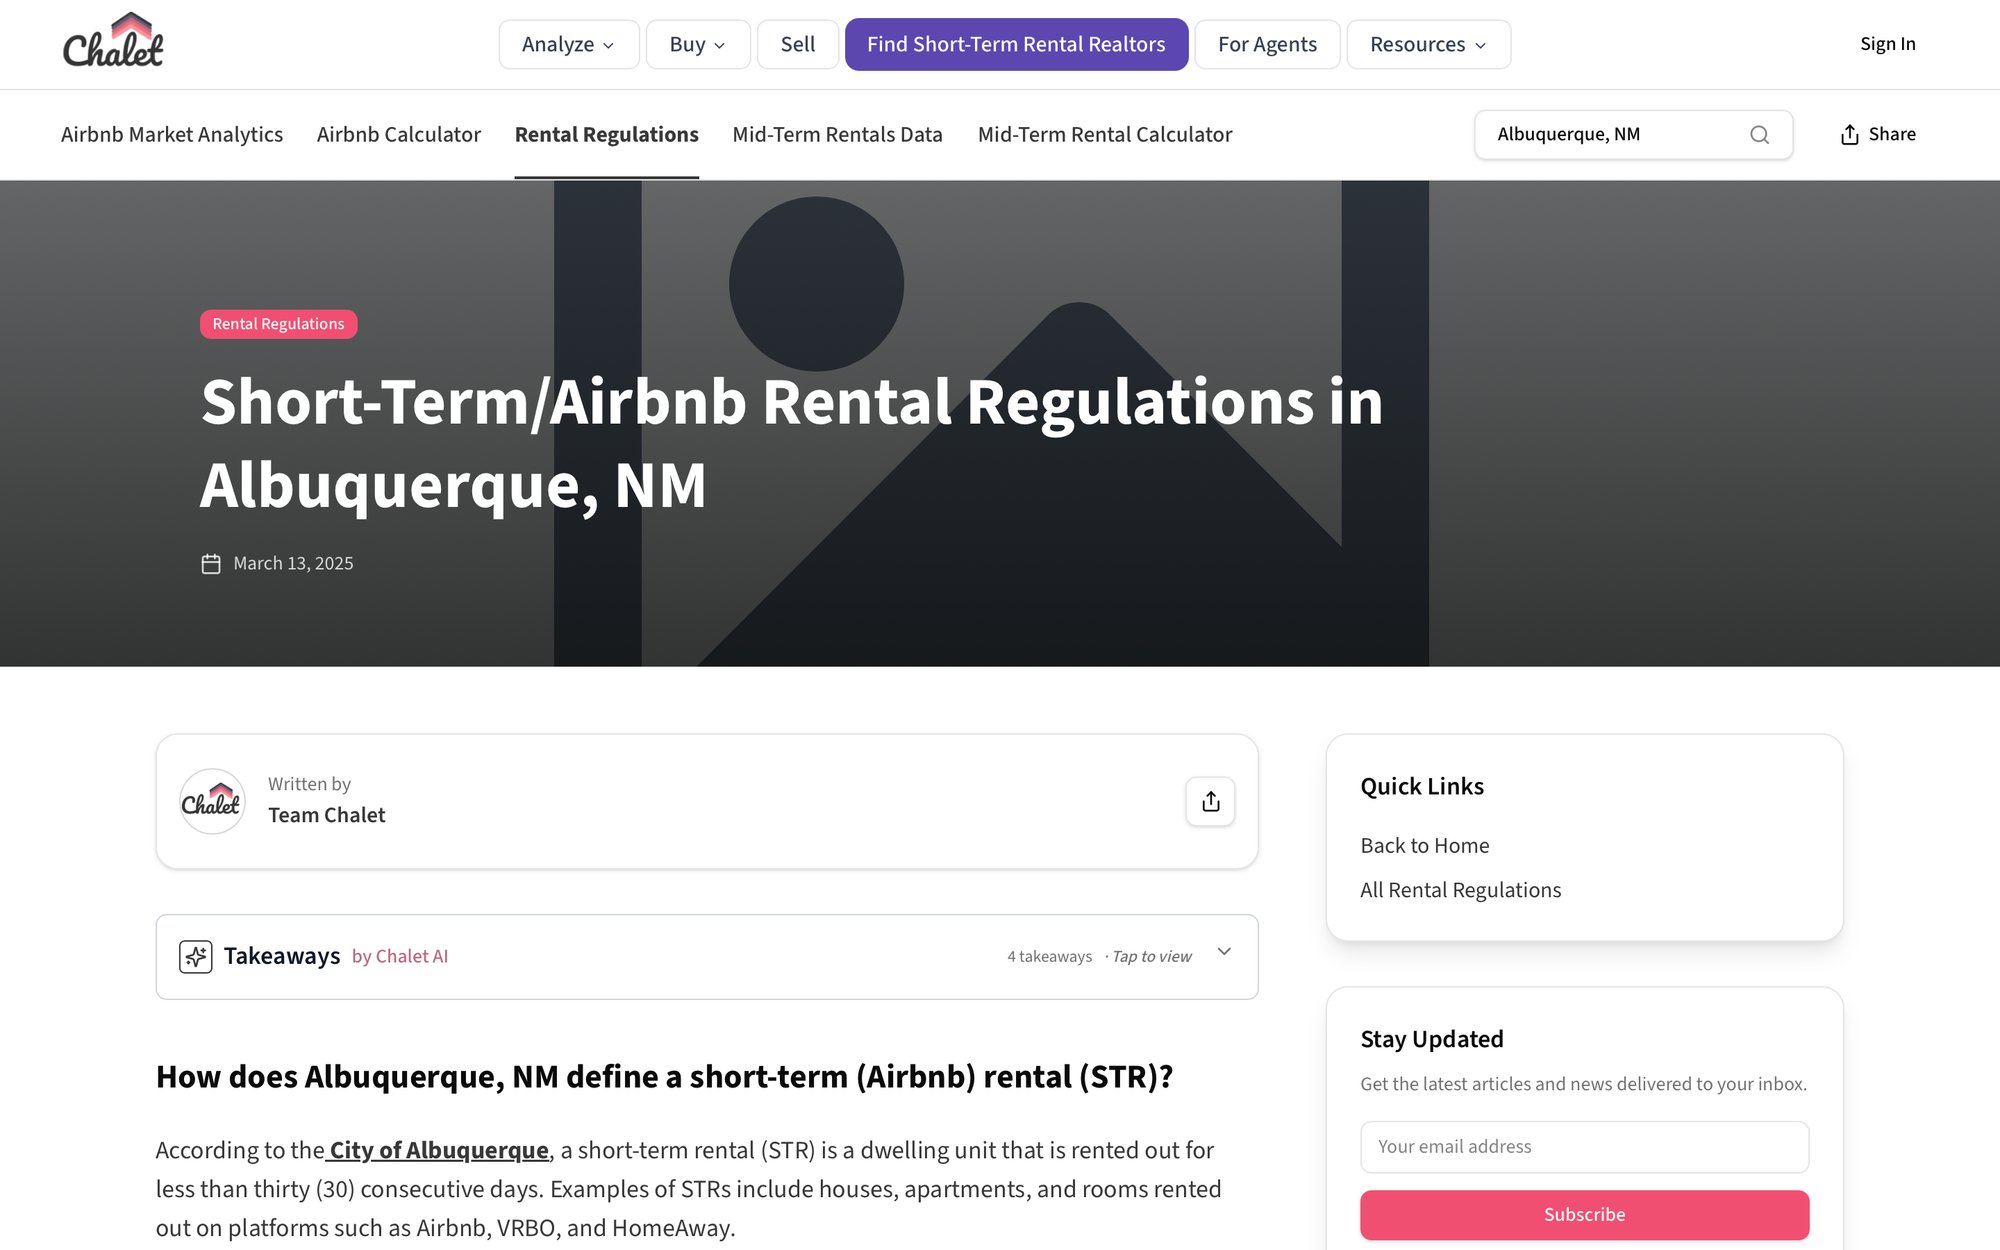Click the Subscribe button

pyautogui.click(x=1584, y=1214)
